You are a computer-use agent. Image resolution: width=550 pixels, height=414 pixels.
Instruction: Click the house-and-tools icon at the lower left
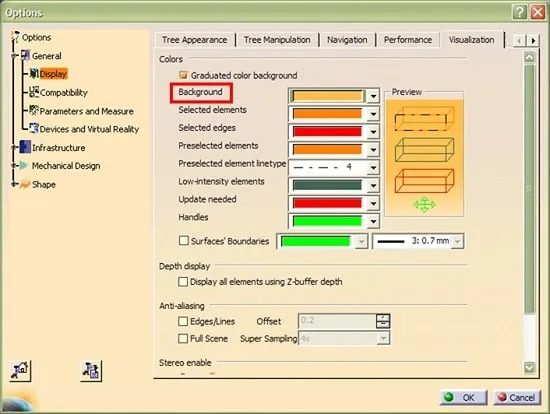point(20,370)
